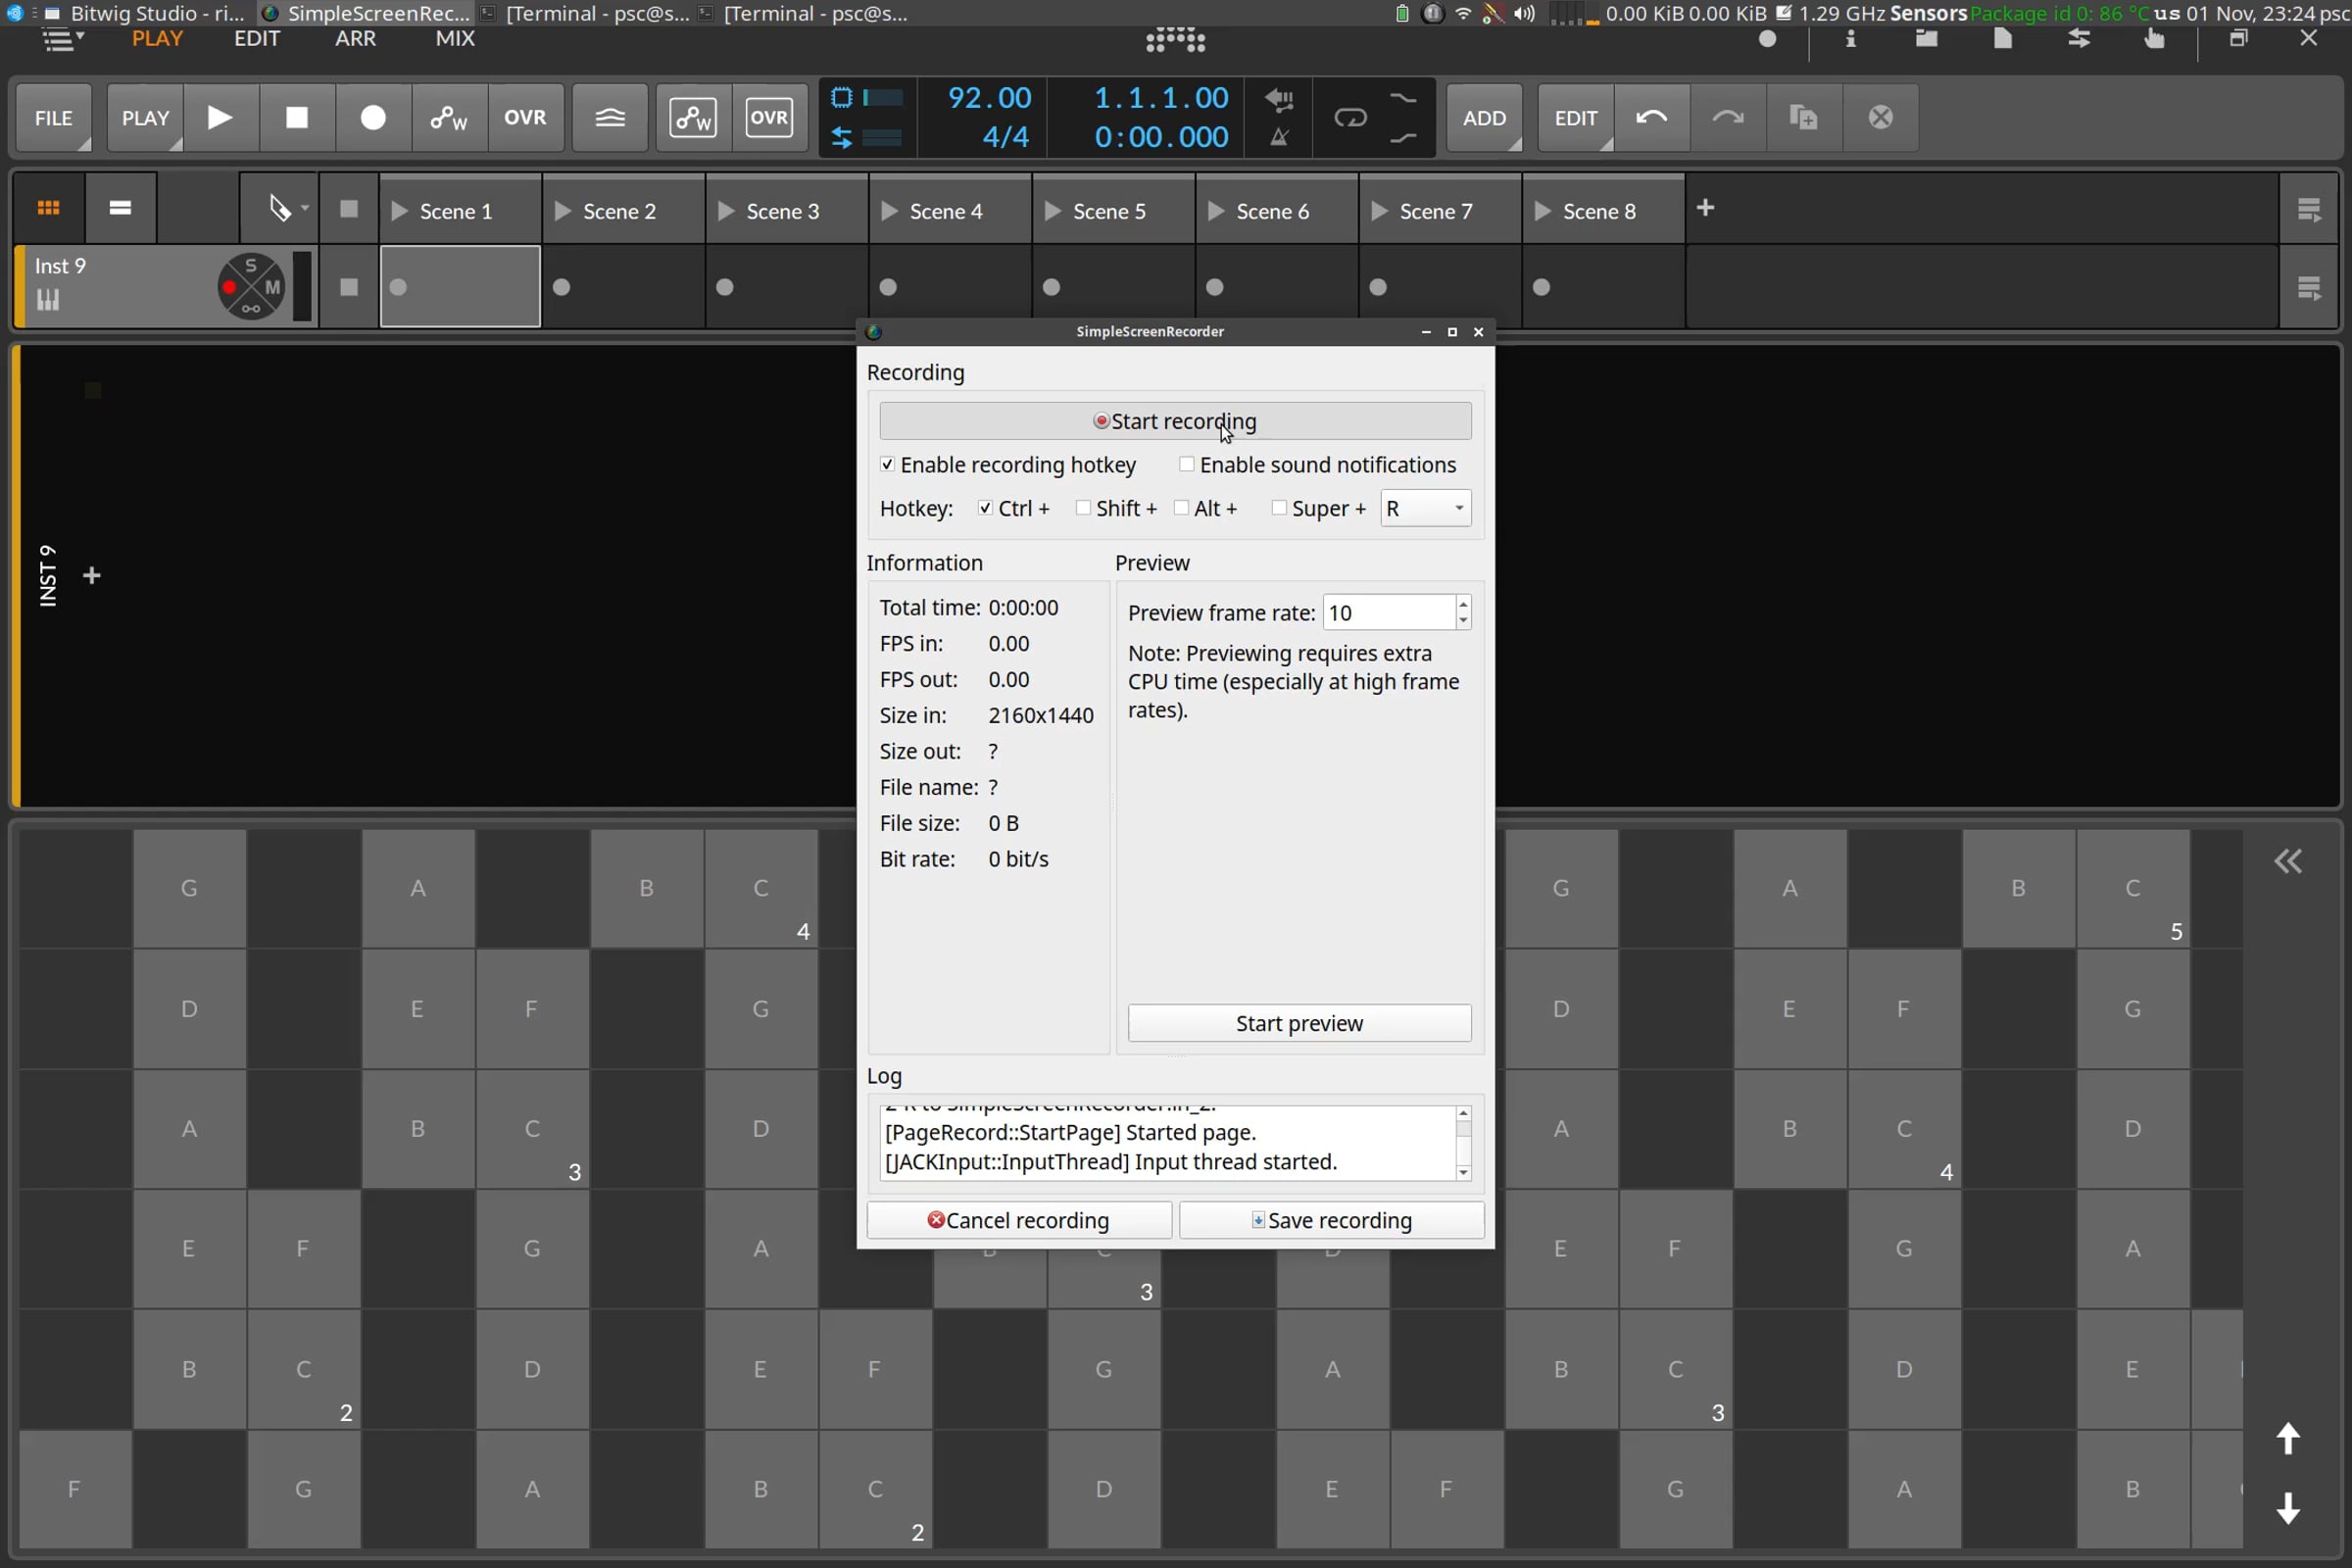Stop clips on the Inst 9 track
Screen dimensions: 2352x1568
349,288
